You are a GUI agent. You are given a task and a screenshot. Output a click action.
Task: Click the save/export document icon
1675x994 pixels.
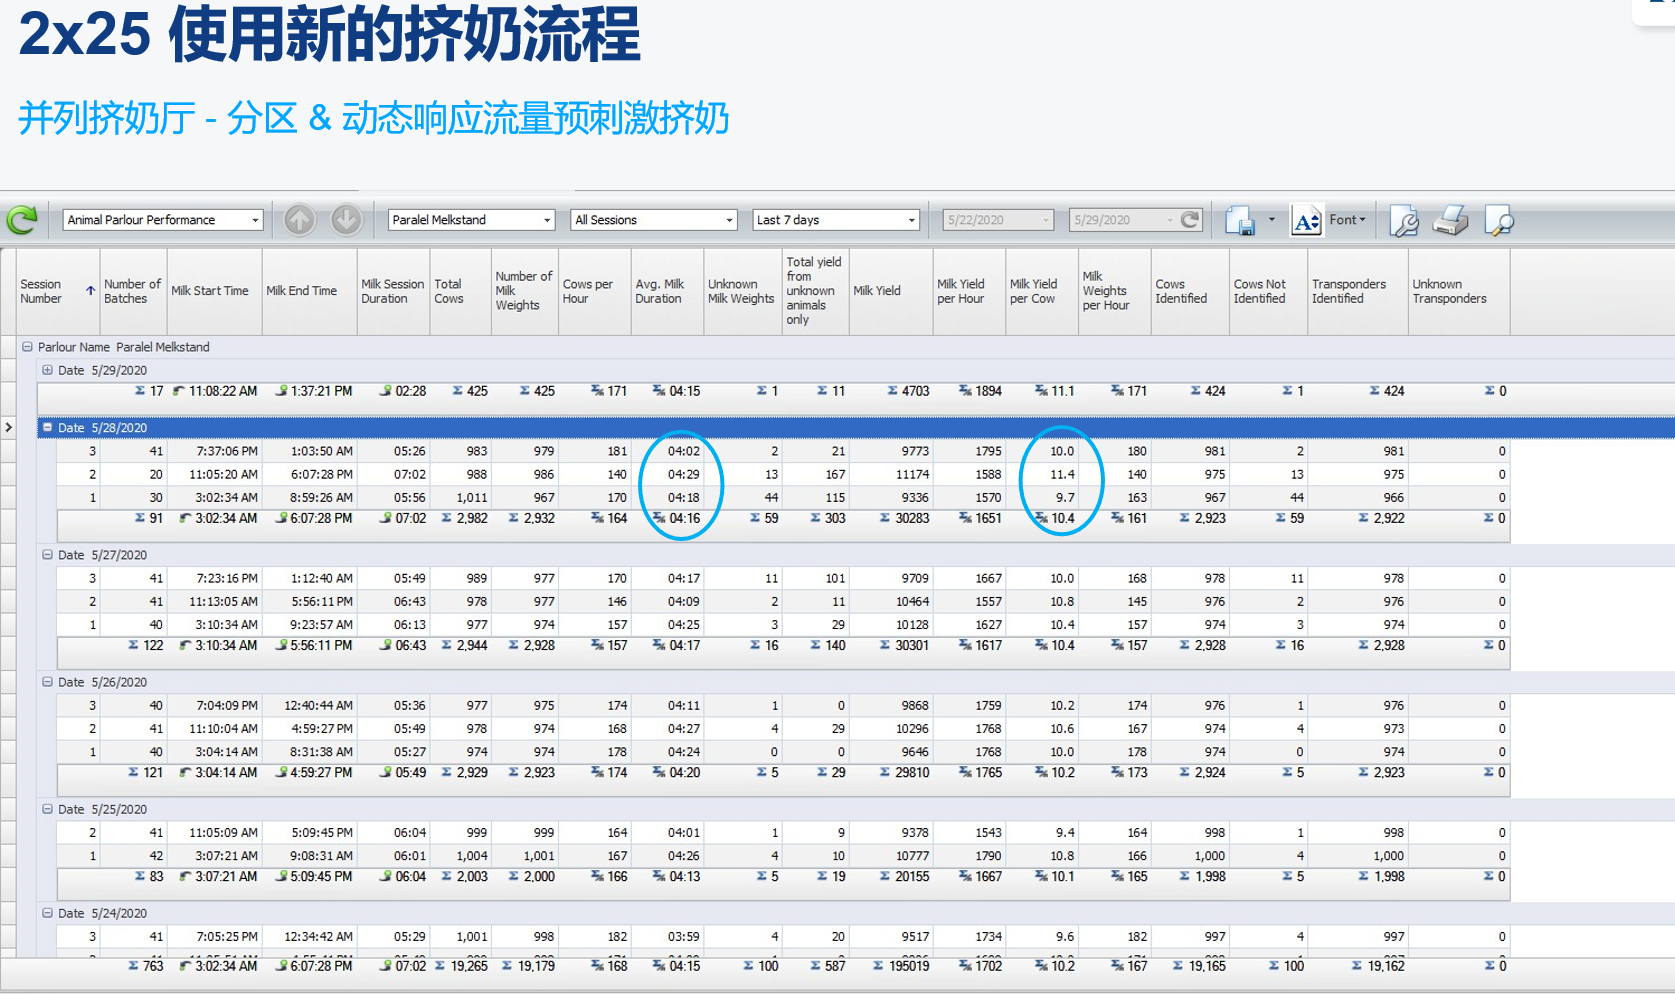pos(1240,220)
